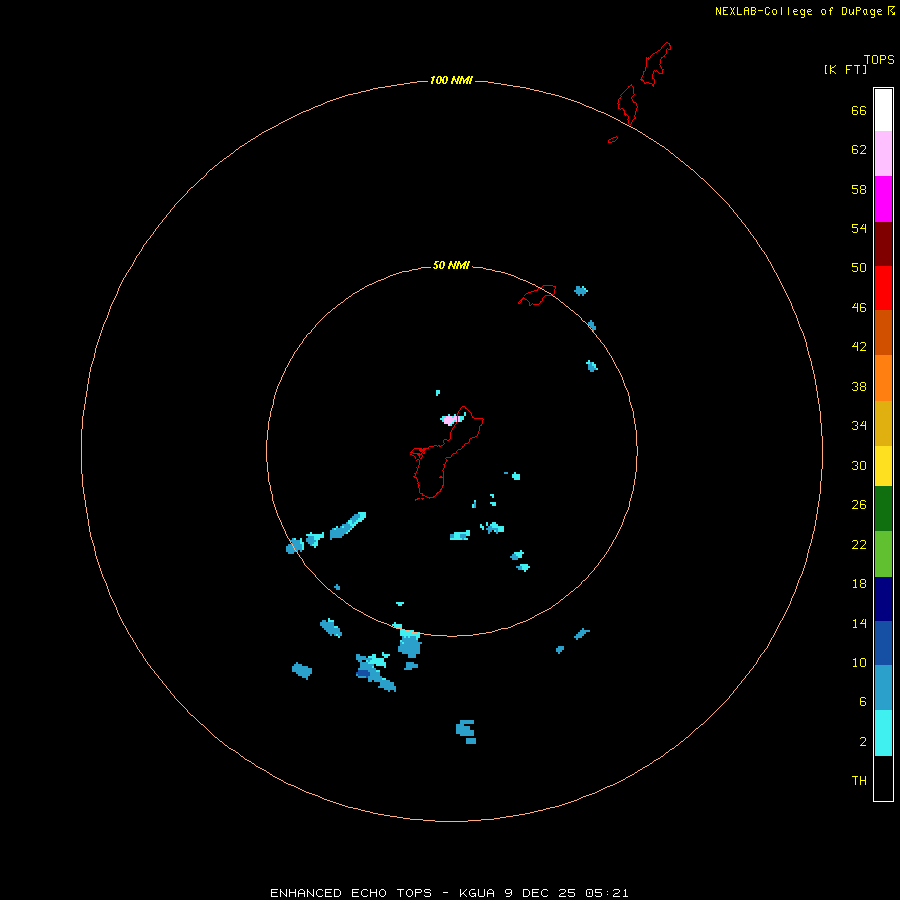Click the 2 legend value
Screen dimensions: 900x900
click(x=862, y=741)
